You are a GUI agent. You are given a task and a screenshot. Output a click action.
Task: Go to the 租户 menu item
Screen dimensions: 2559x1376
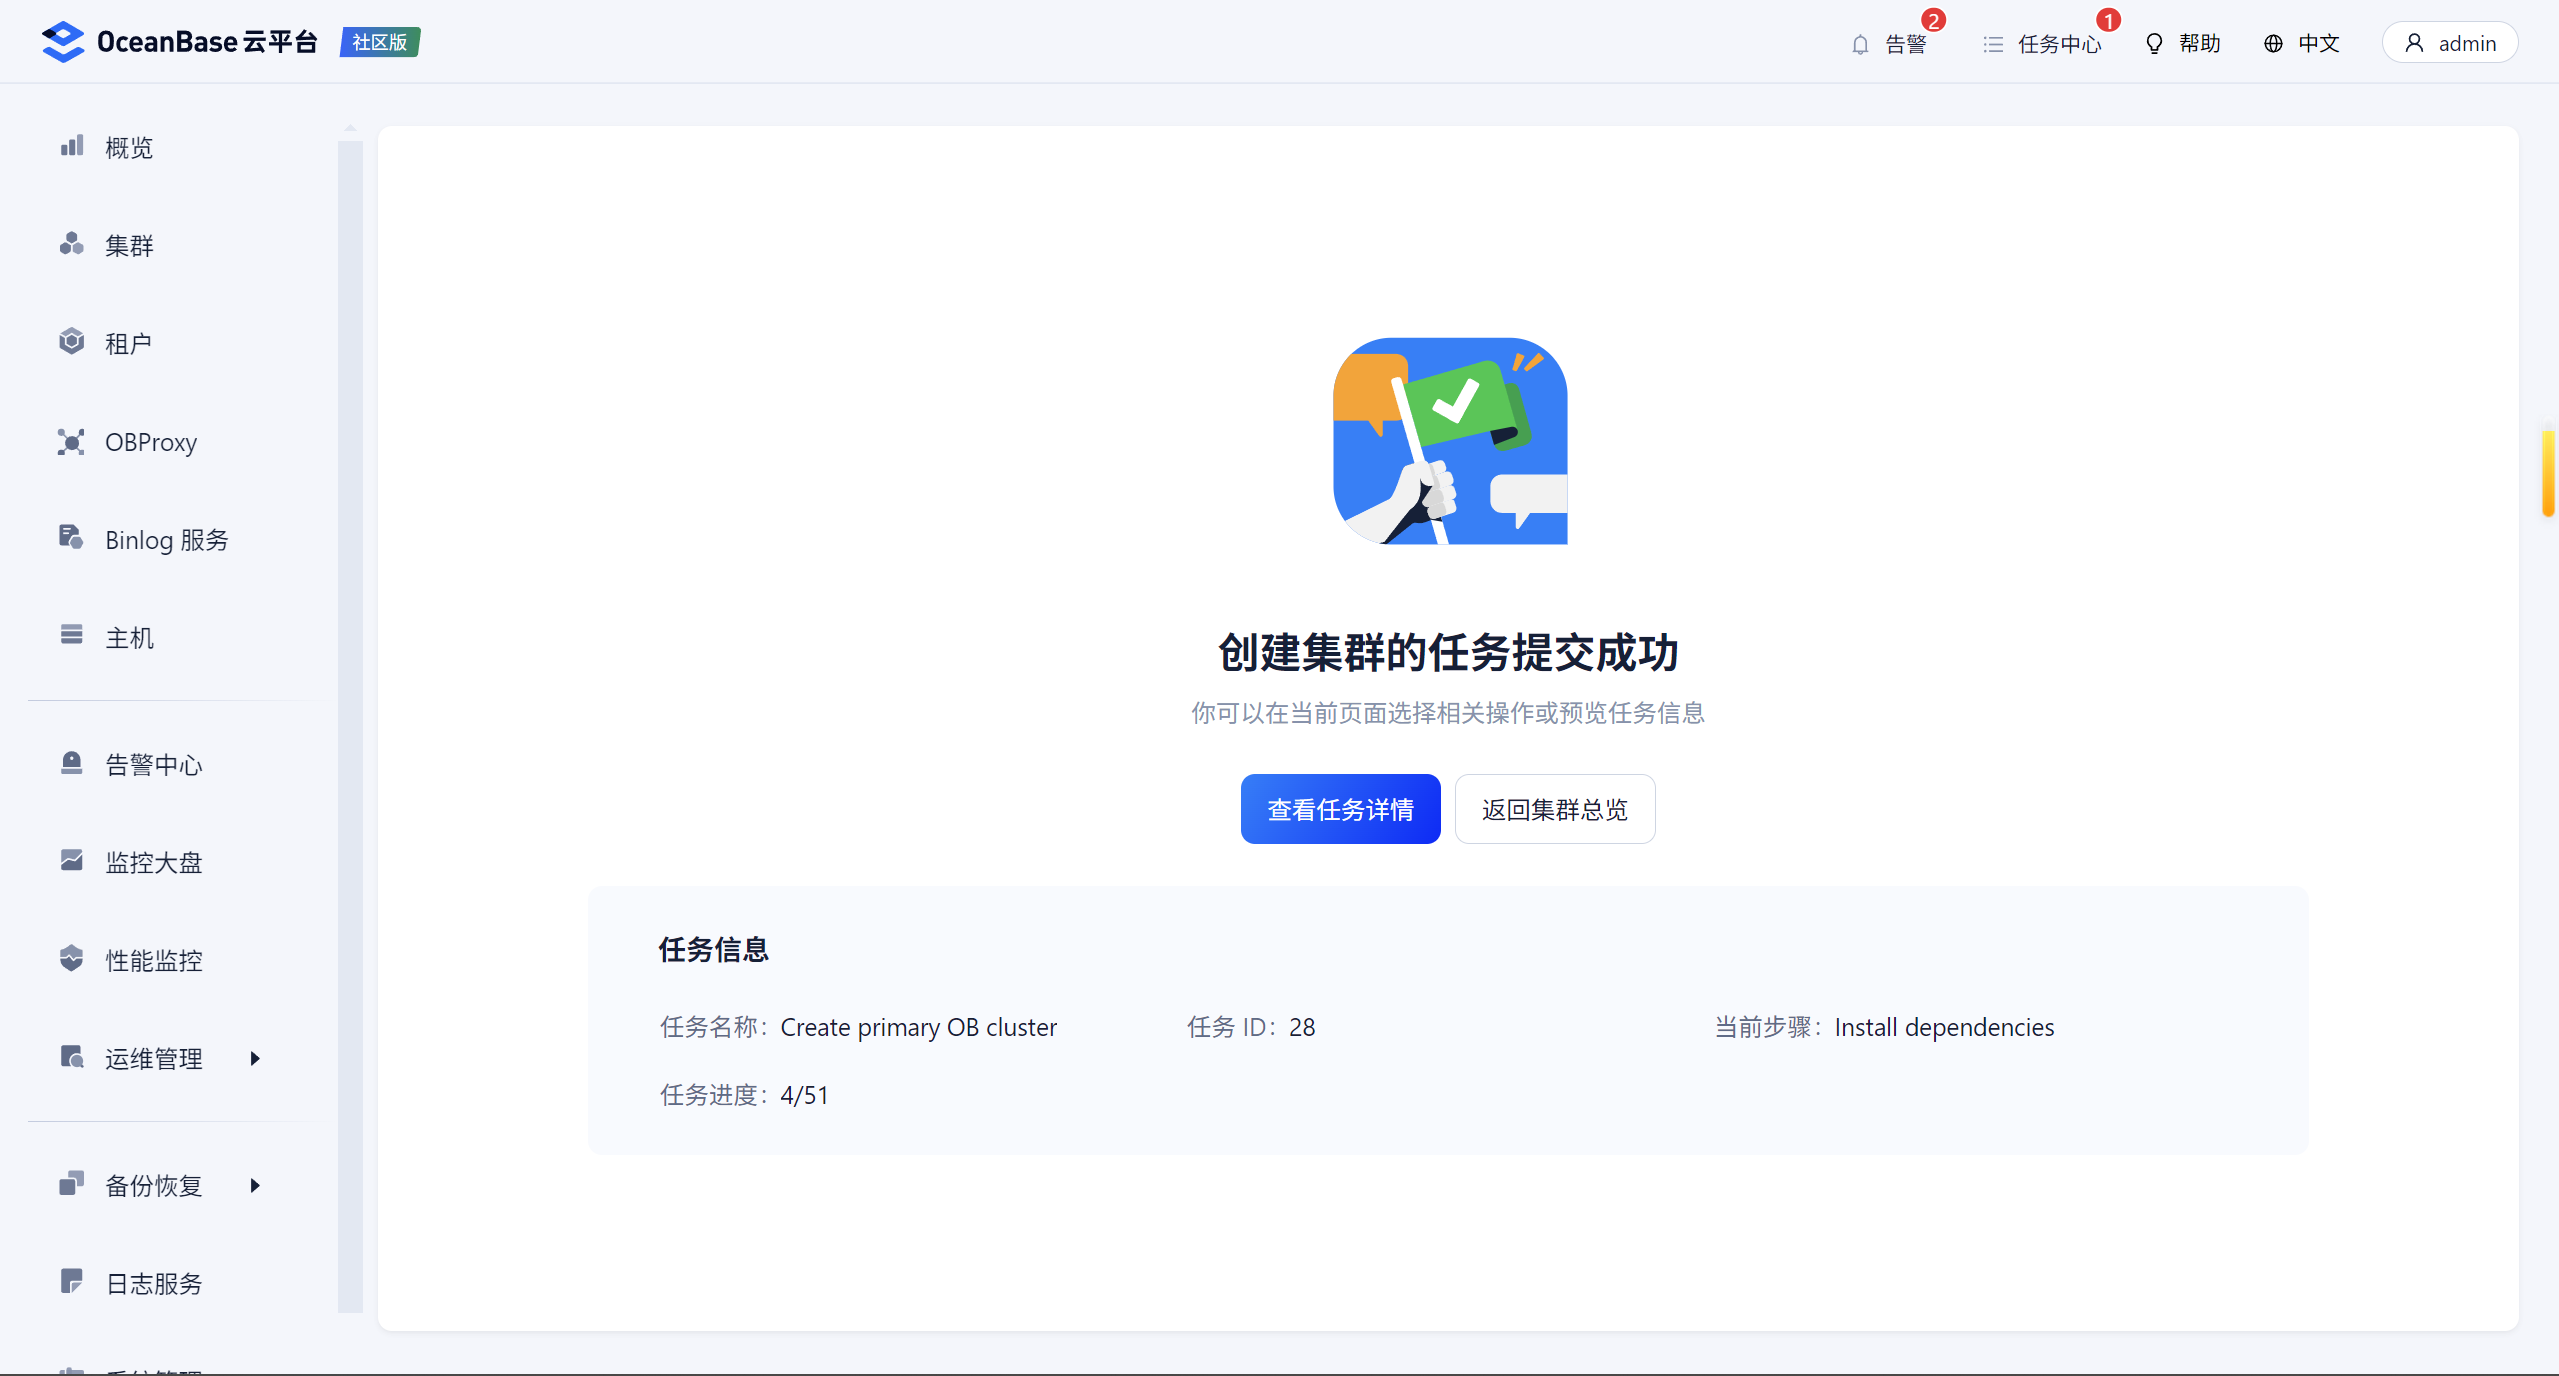(x=128, y=343)
